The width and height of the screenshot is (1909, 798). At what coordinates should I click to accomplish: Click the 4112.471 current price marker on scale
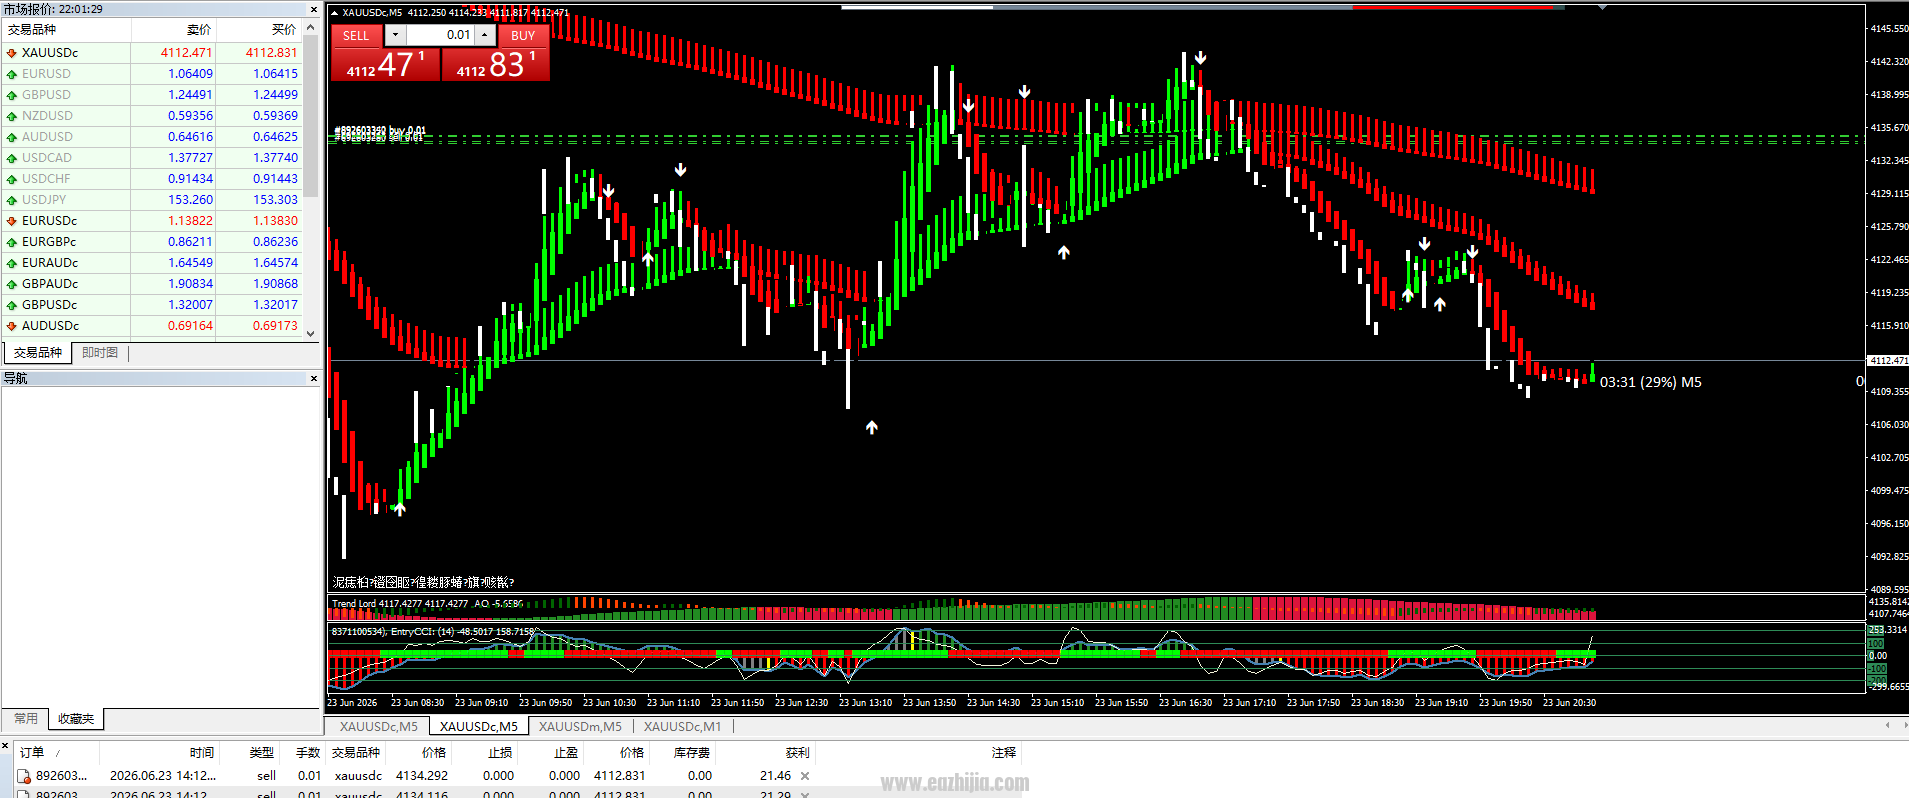1887,360
